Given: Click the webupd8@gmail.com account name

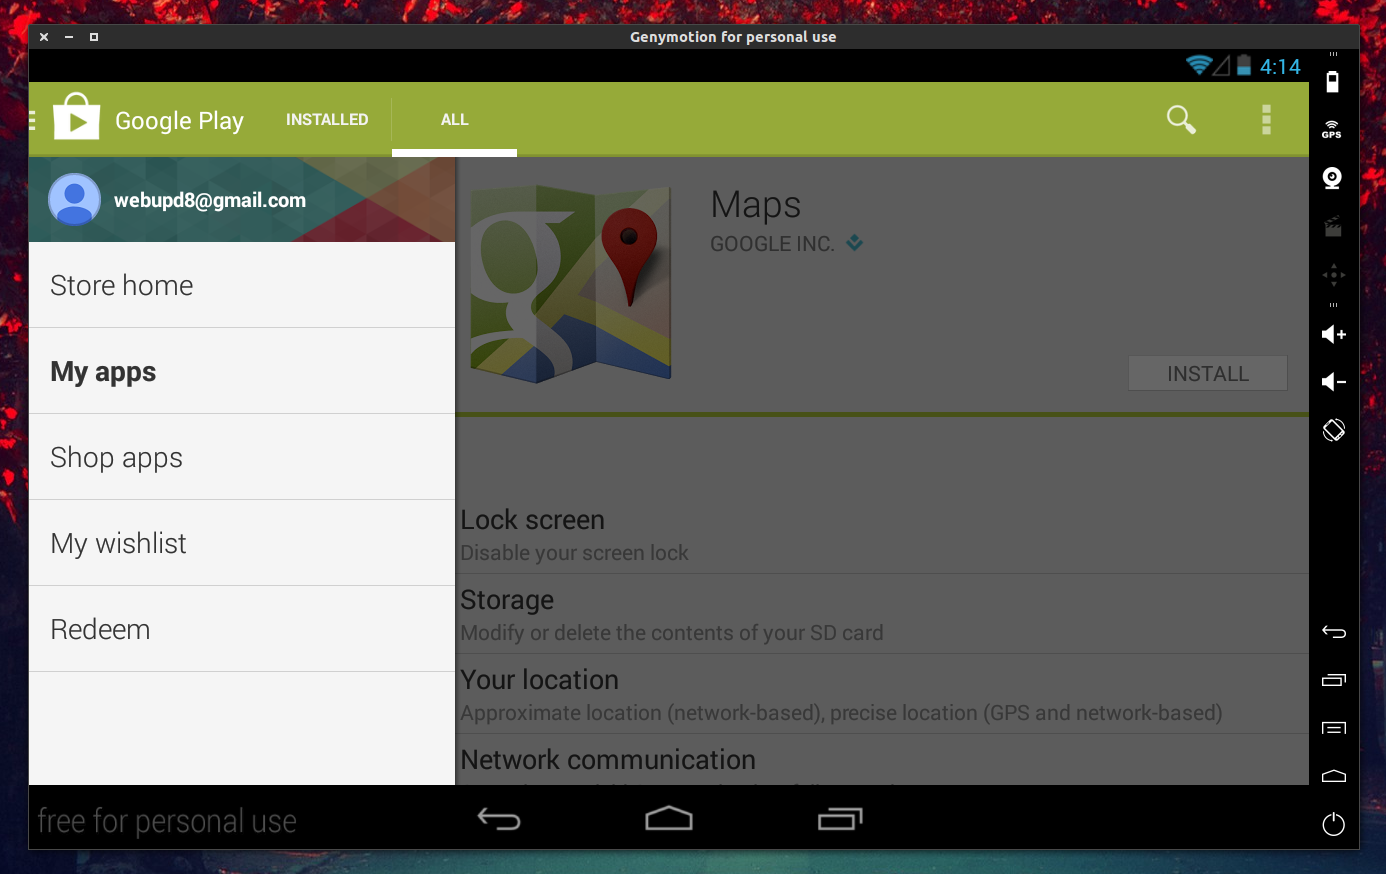Looking at the screenshot, I should tap(210, 200).
